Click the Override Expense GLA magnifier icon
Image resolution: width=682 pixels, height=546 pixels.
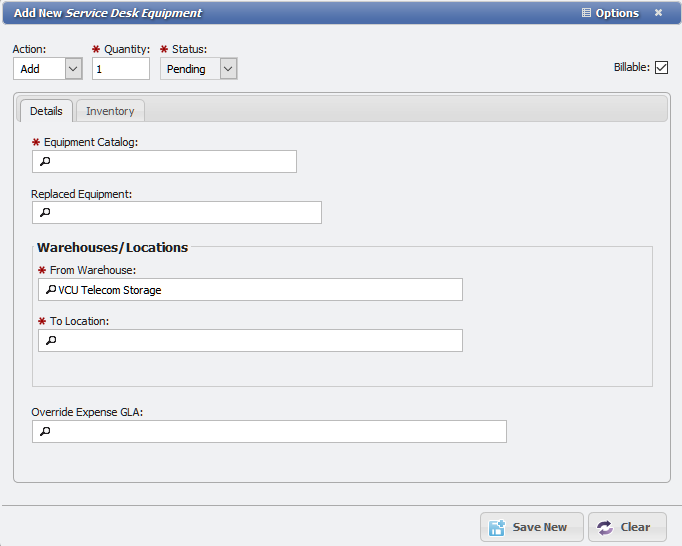click(44, 432)
